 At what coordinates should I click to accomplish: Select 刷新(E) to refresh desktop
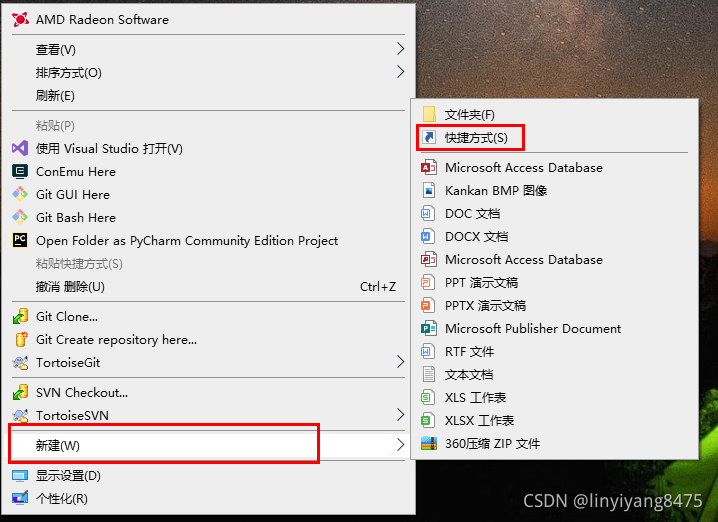coord(208,96)
